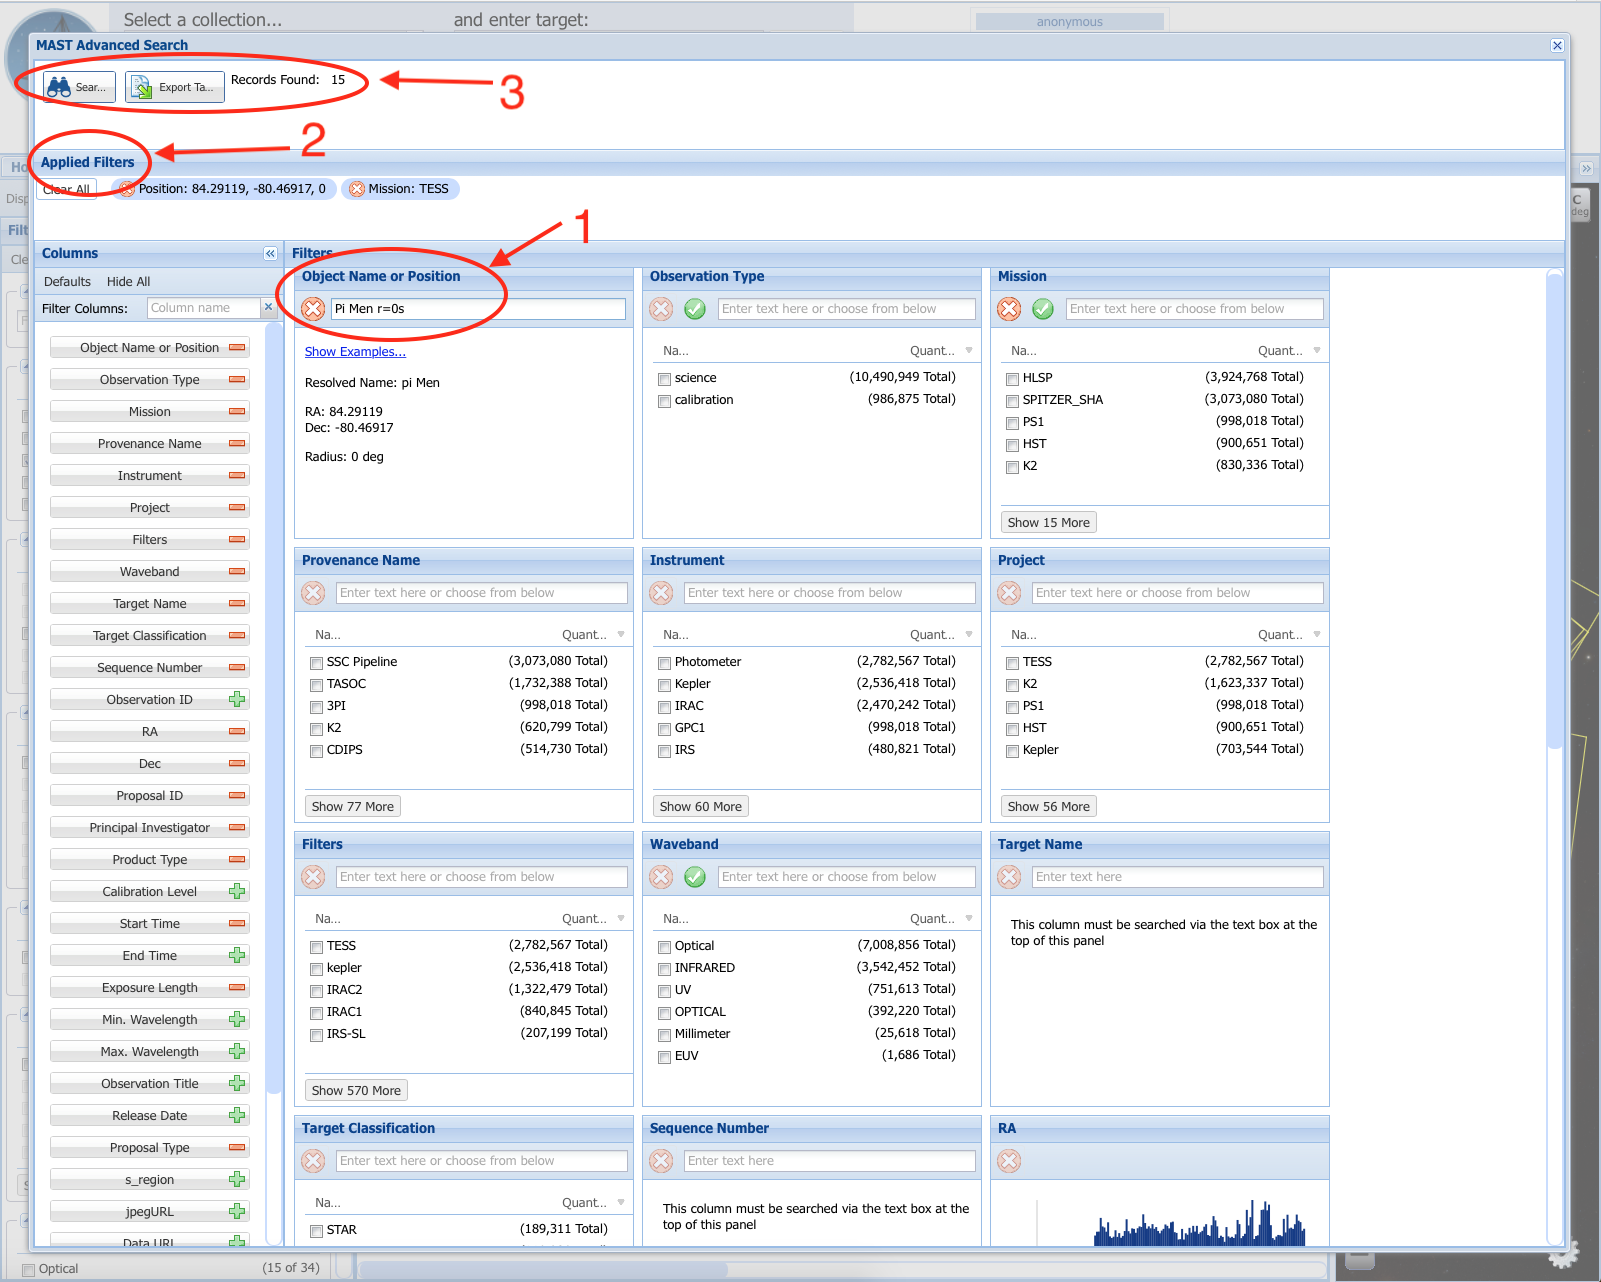Remove the Object Name or Position column
Image resolution: width=1601 pixels, height=1282 pixels.
pos(237,348)
